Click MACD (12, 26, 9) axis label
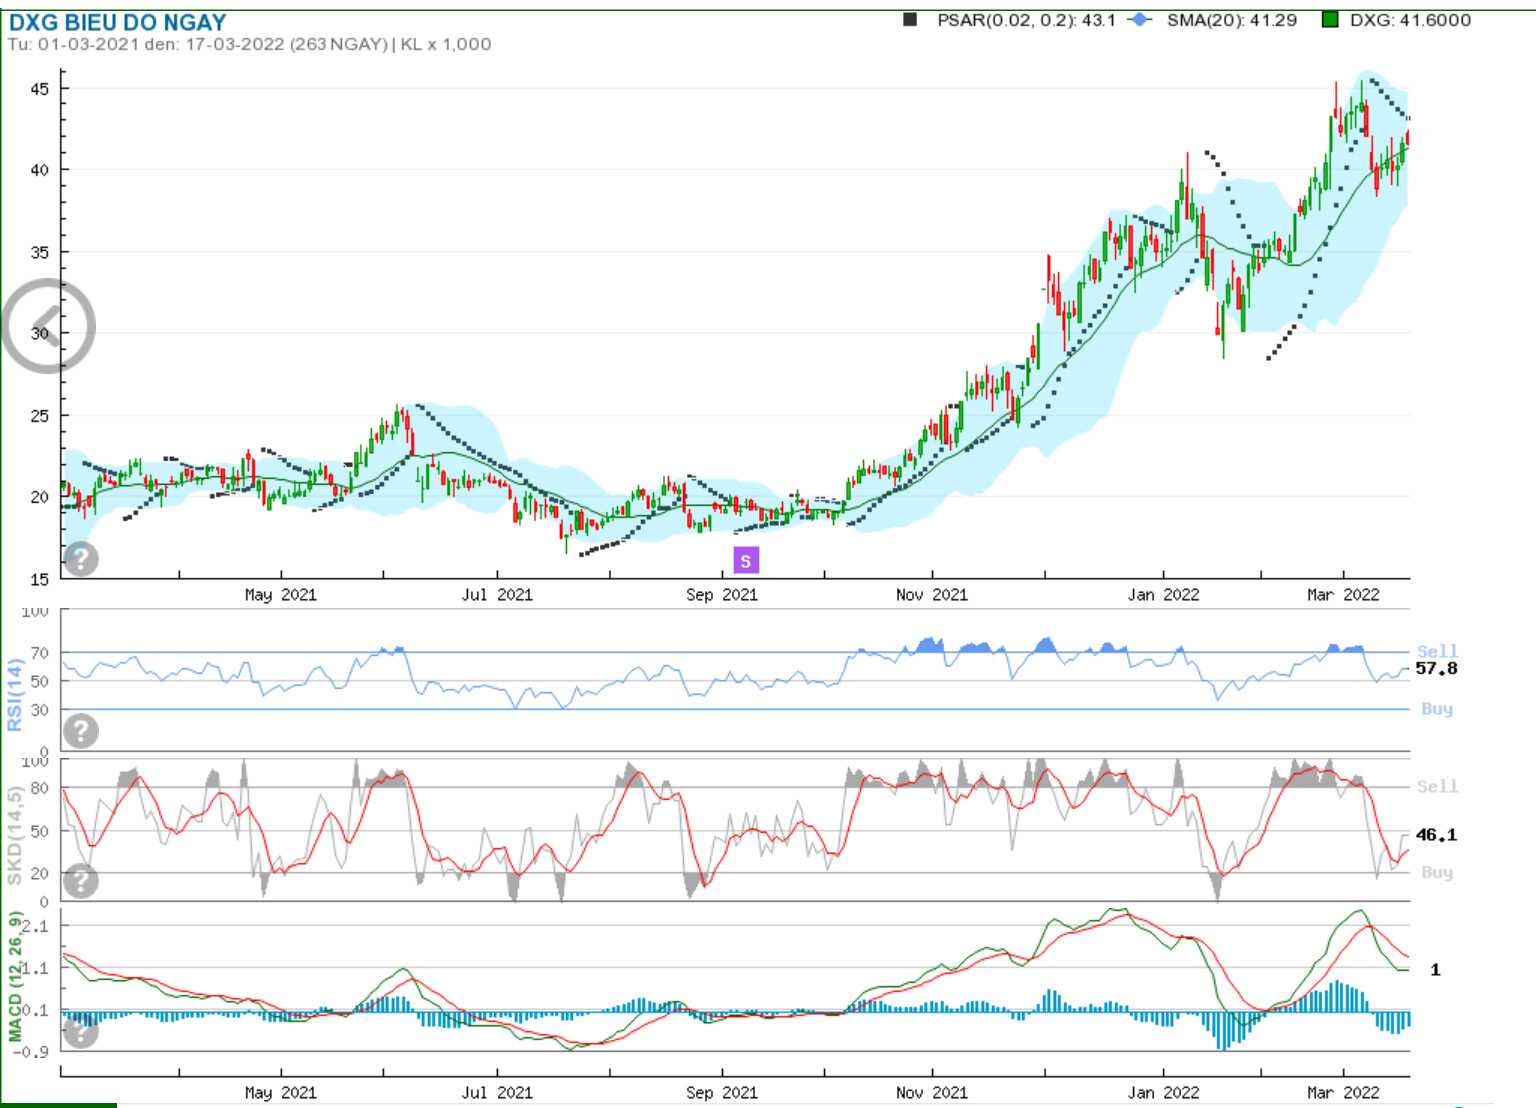Viewport: 1536px width, 1108px height. (x=15, y=976)
